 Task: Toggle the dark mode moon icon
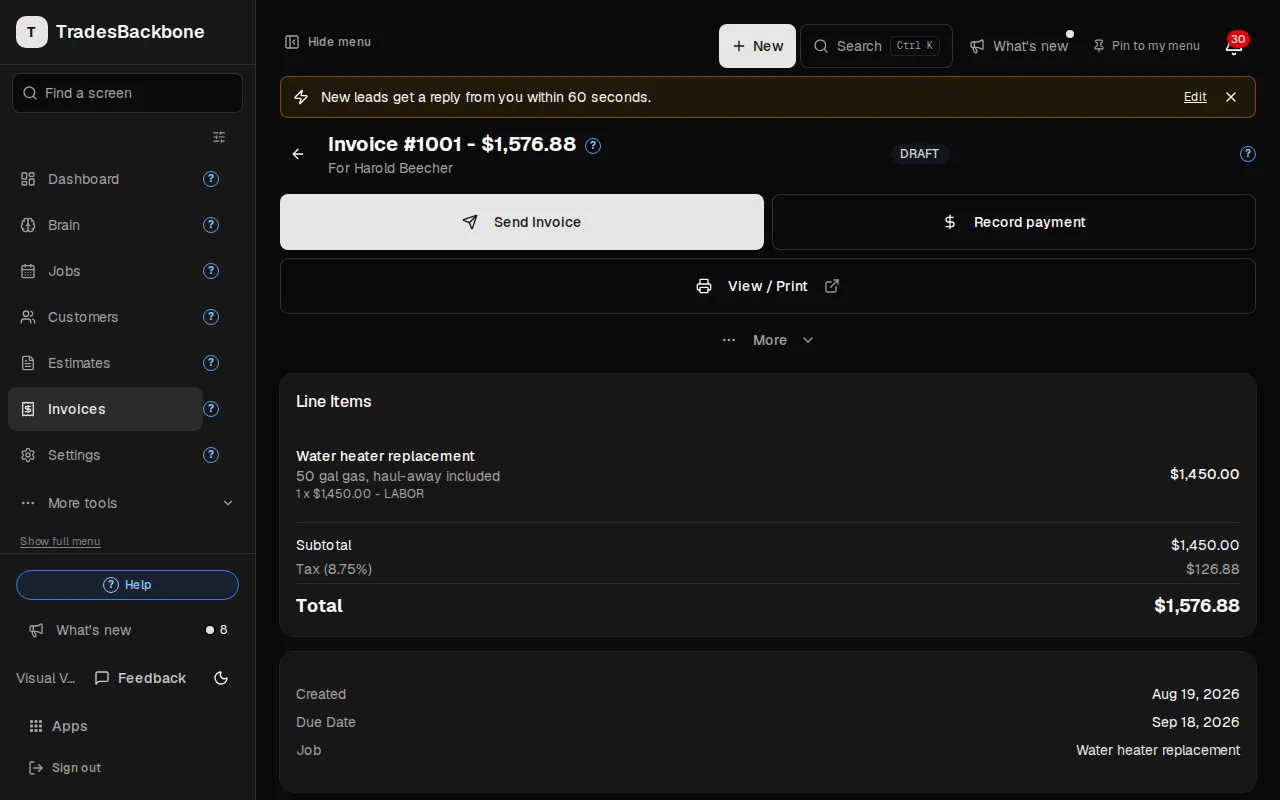(221, 678)
